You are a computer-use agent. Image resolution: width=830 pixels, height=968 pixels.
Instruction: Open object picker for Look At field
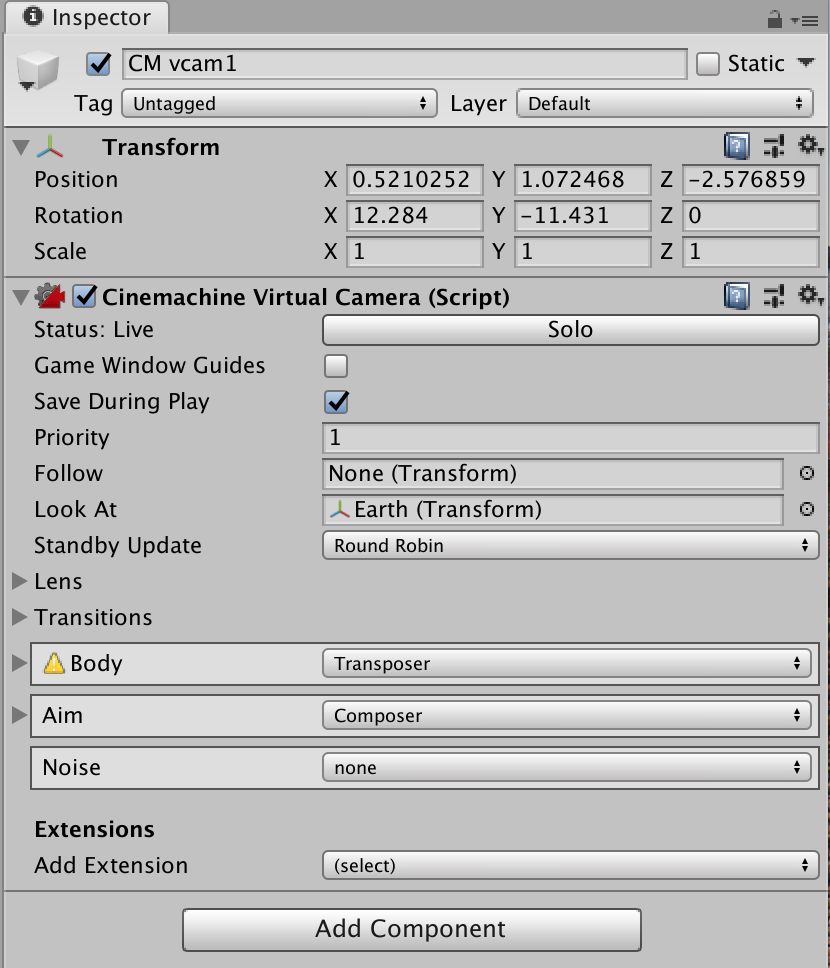[x=807, y=509]
